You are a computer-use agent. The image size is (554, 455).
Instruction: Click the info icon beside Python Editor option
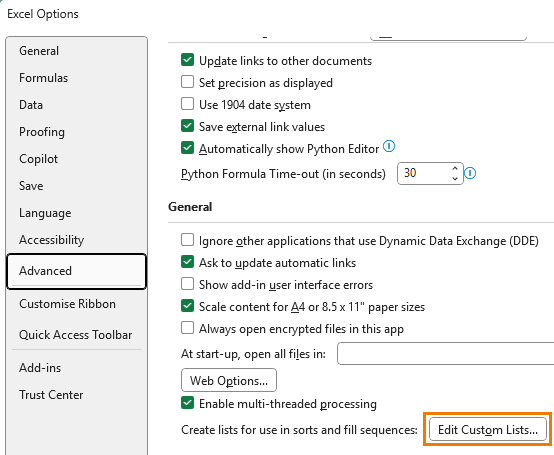pyautogui.click(x=389, y=146)
